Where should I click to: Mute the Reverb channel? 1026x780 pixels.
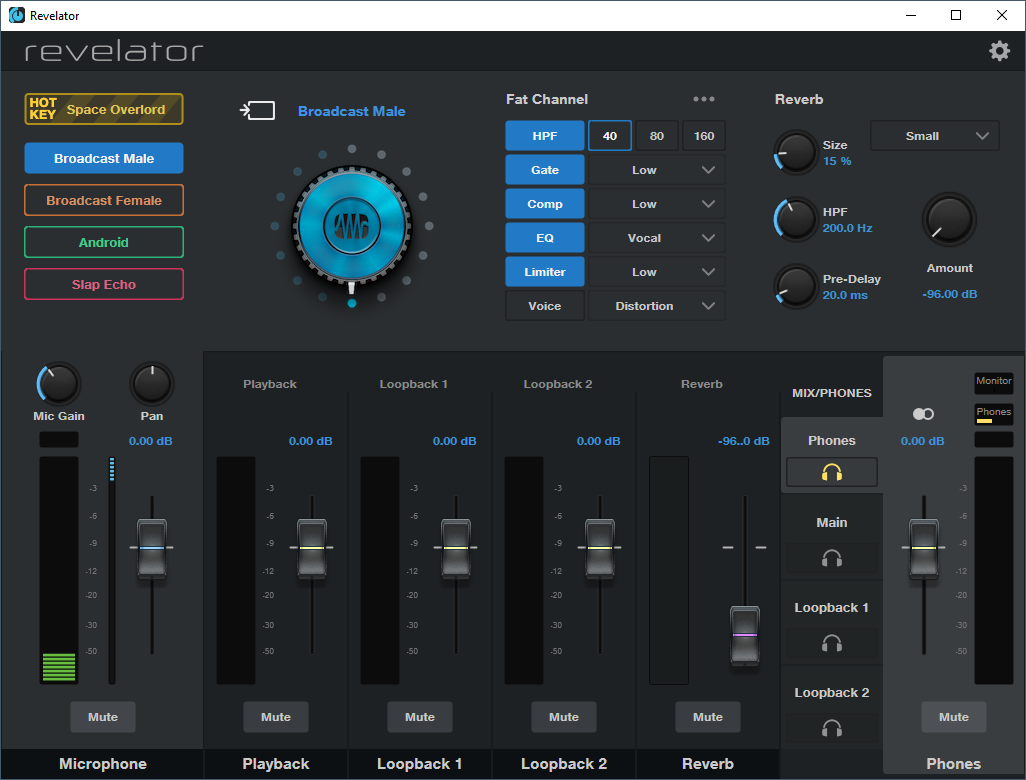707,717
